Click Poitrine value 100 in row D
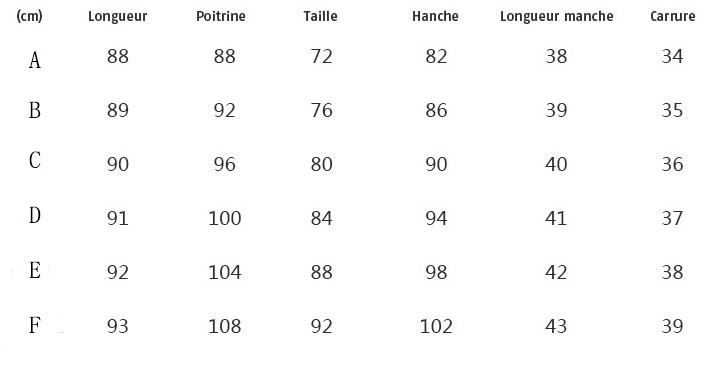Viewport: 718px width, 365px height. 225,218
